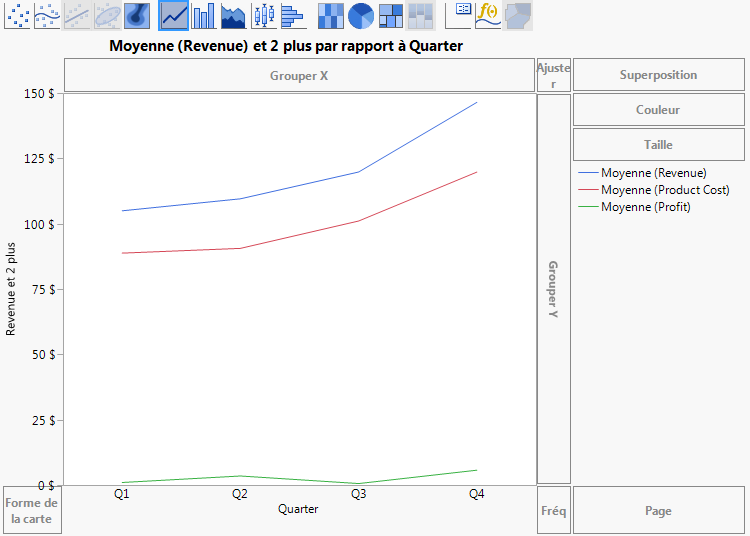Select the Smoother element icon
750x536 pixels.
click(47, 15)
